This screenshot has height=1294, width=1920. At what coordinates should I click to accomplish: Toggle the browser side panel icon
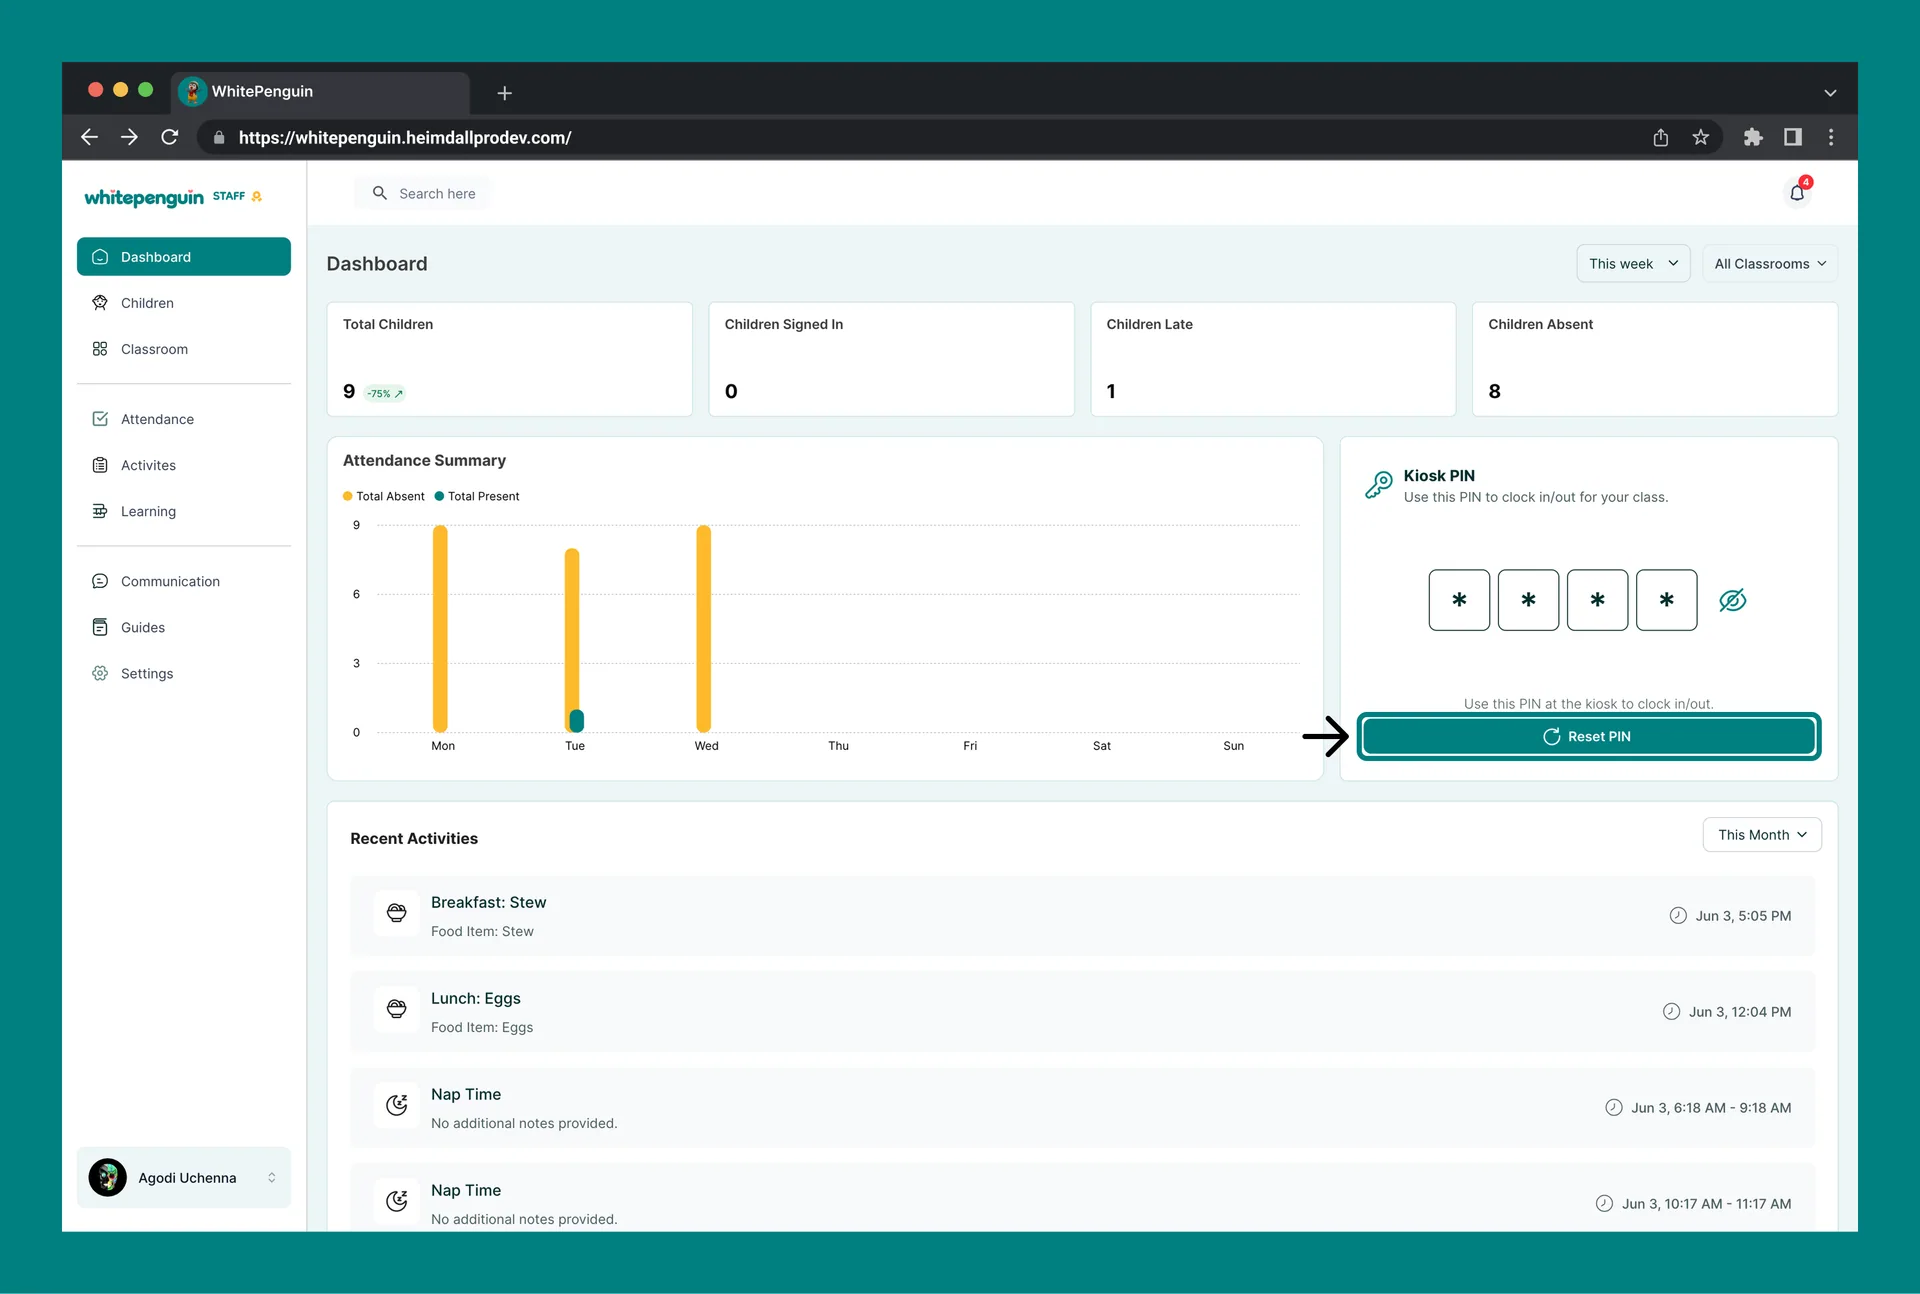click(x=1793, y=137)
